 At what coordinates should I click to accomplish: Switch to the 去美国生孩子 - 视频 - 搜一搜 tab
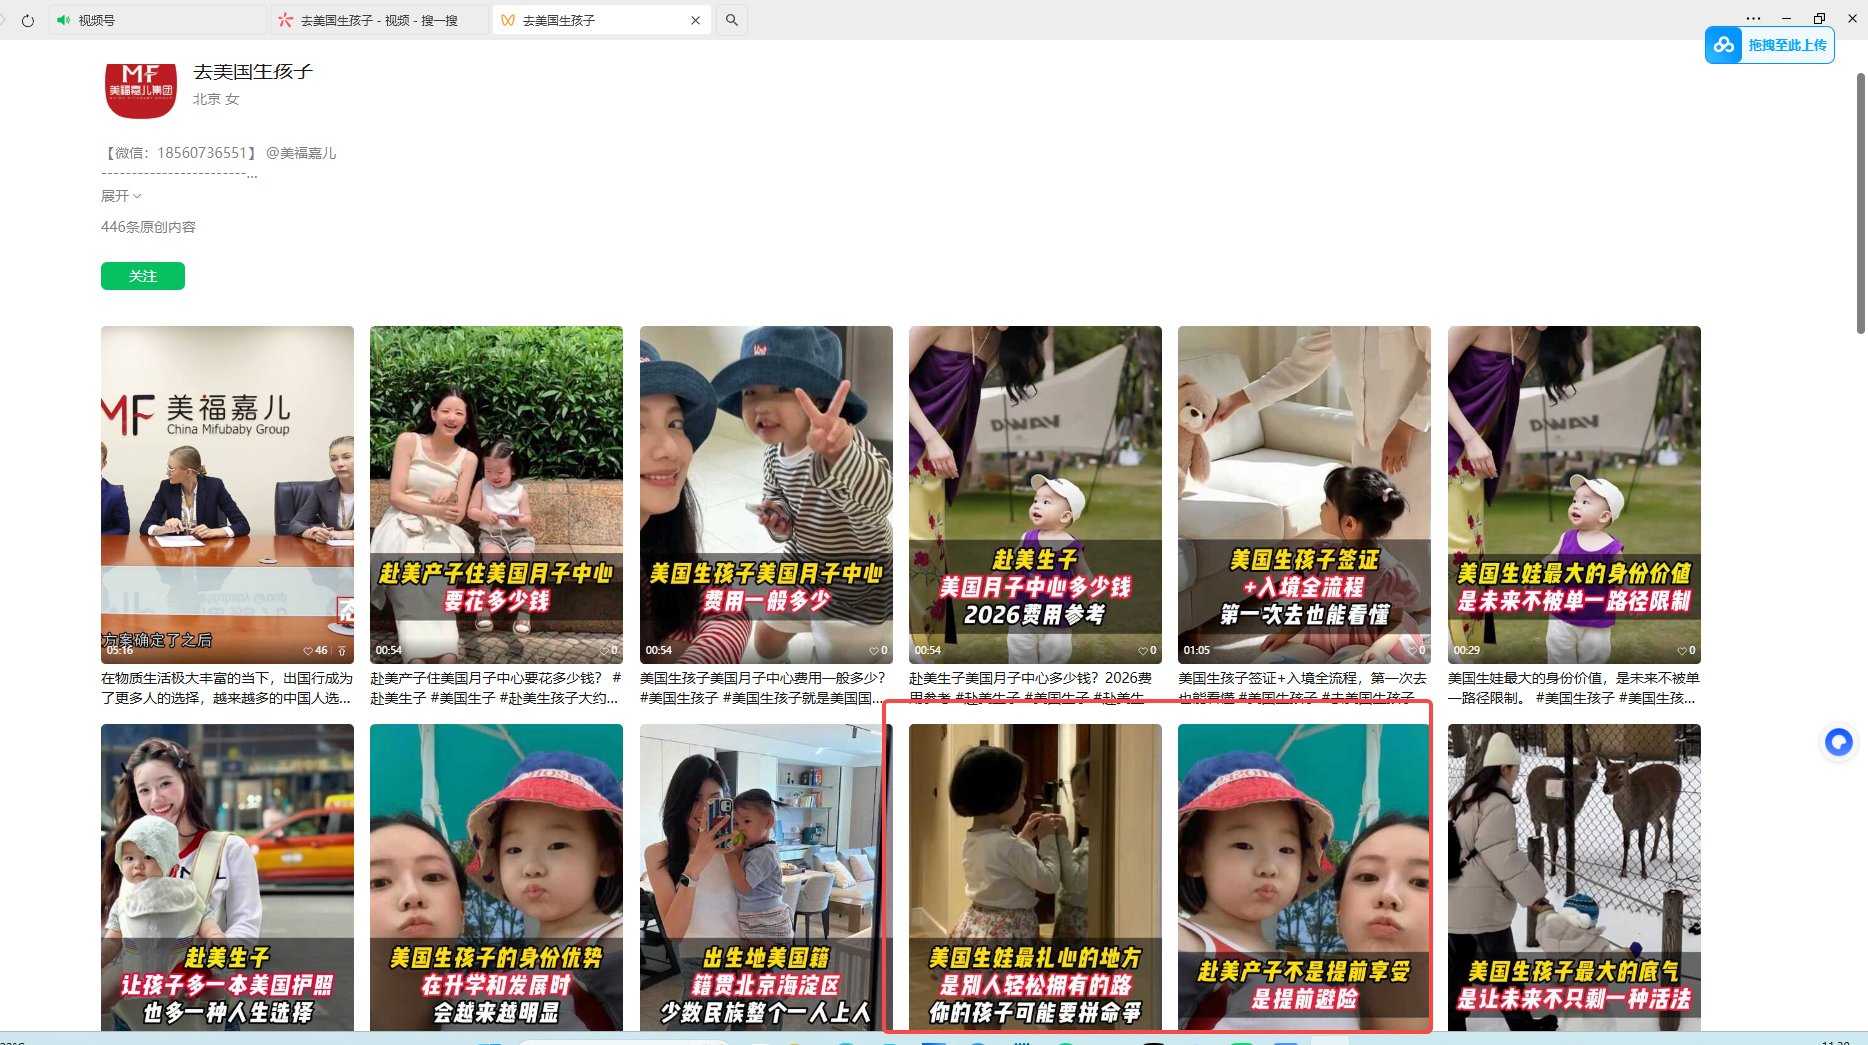(x=381, y=20)
